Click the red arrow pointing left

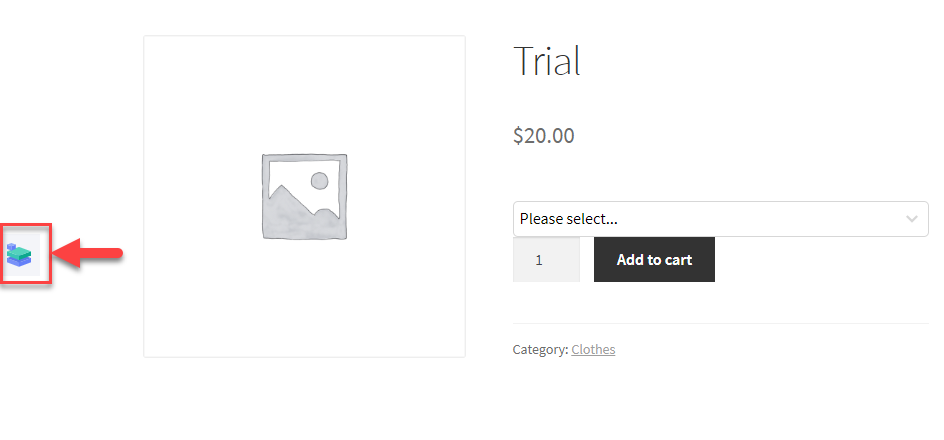[87, 254]
